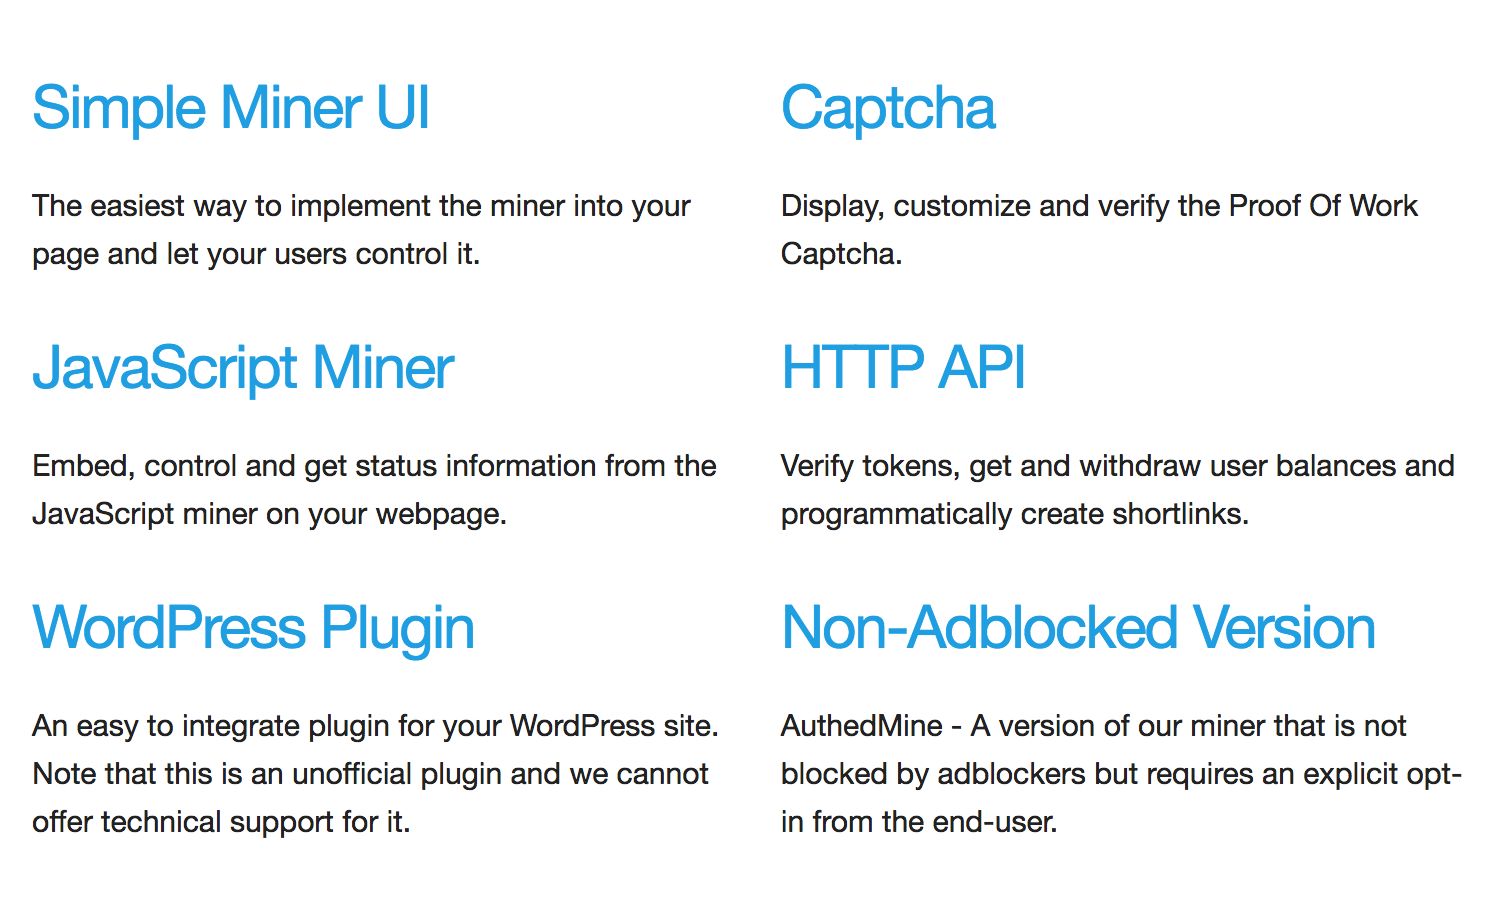This screenshot has width=1490, height=910.
Task: Click the JavaScript Miner description paragraph
Action: coord(374,490)
